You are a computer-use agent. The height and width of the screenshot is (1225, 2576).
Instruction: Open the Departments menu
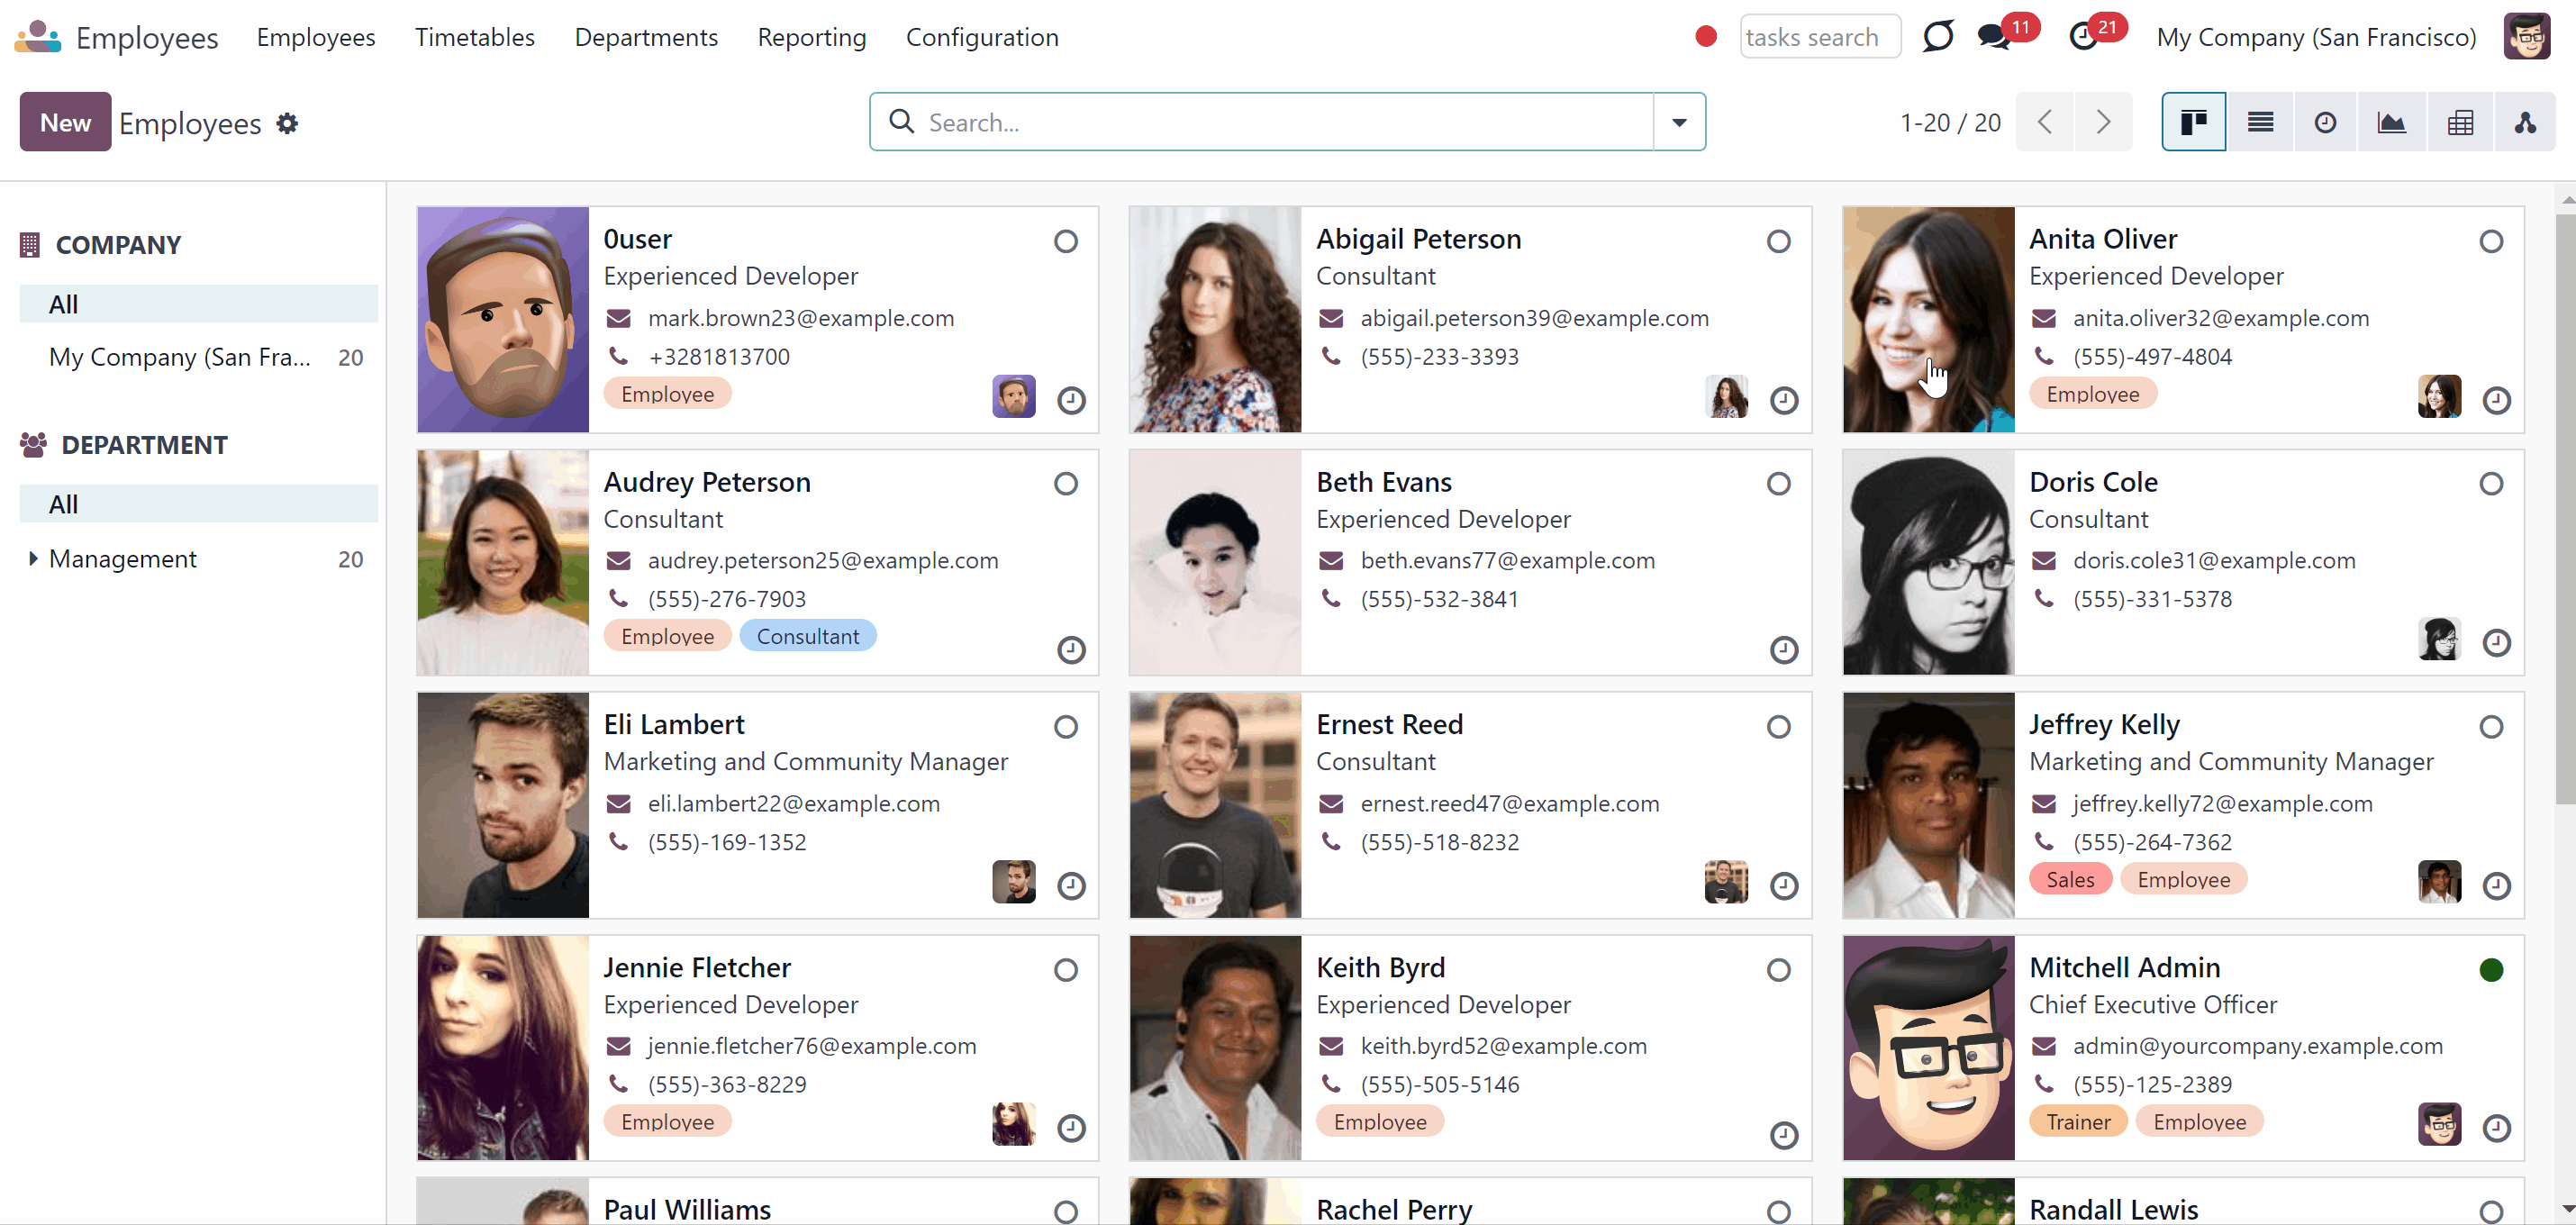pos(646,37)
